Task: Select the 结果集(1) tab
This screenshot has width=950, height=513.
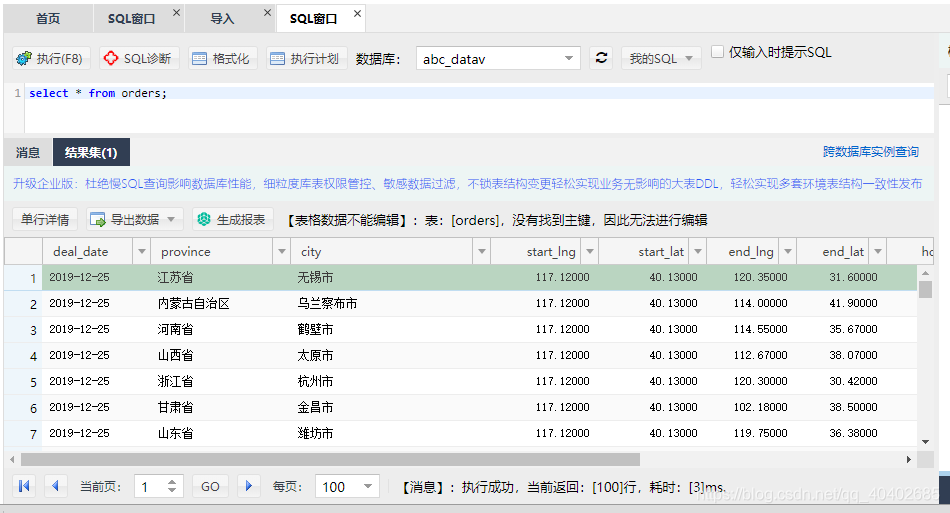Action: [91, 153]
